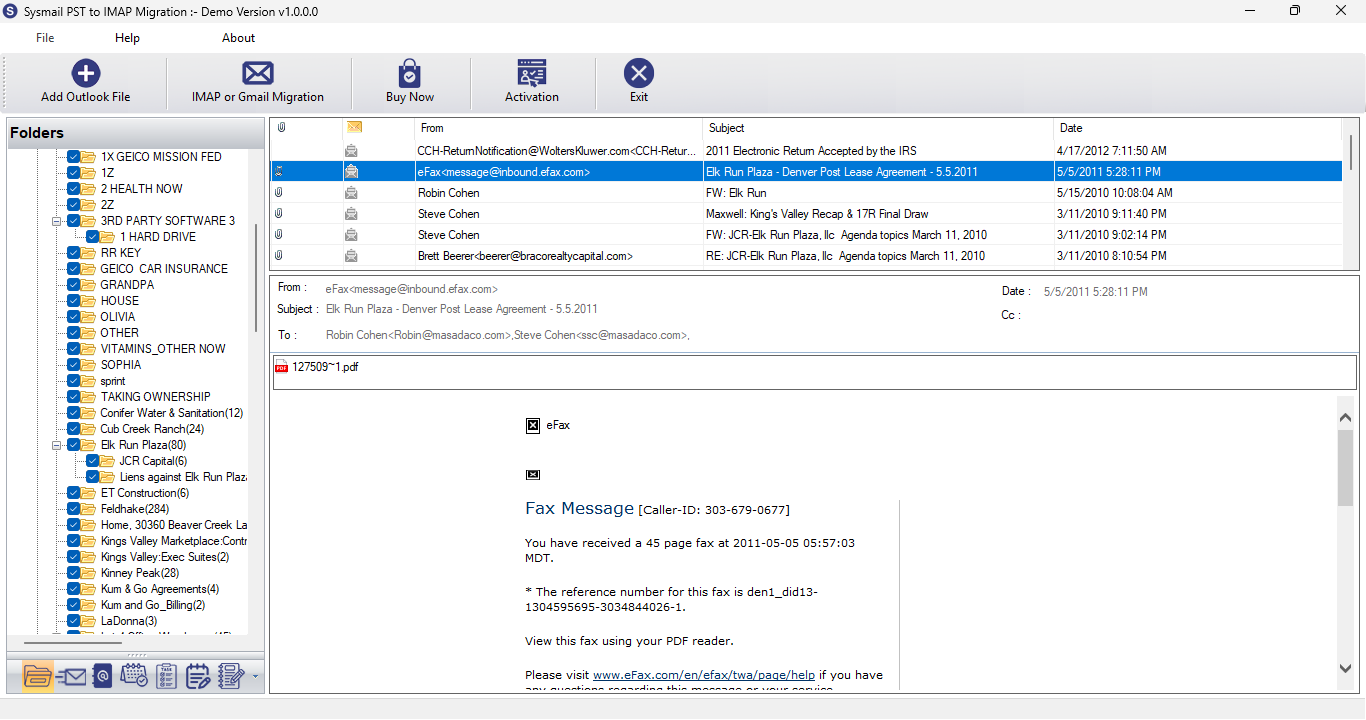Open the File menu
This screenshot has height=720, width=1366.
[45, 38]
